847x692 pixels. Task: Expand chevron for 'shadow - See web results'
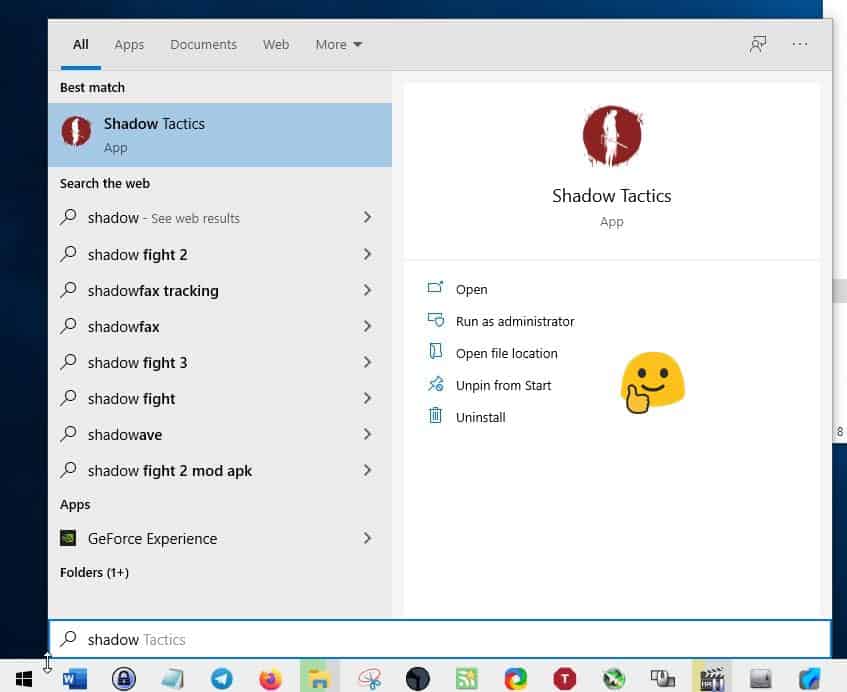367,217
